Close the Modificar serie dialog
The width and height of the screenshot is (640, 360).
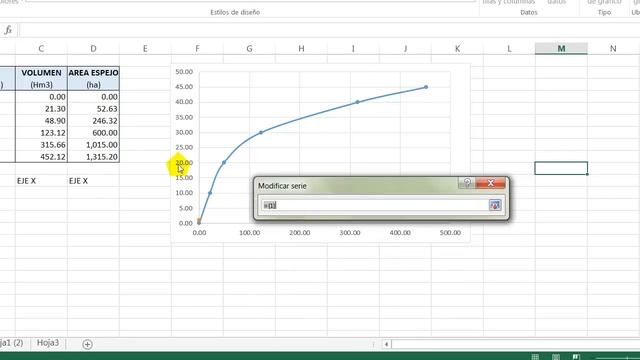tap(491, 183)
